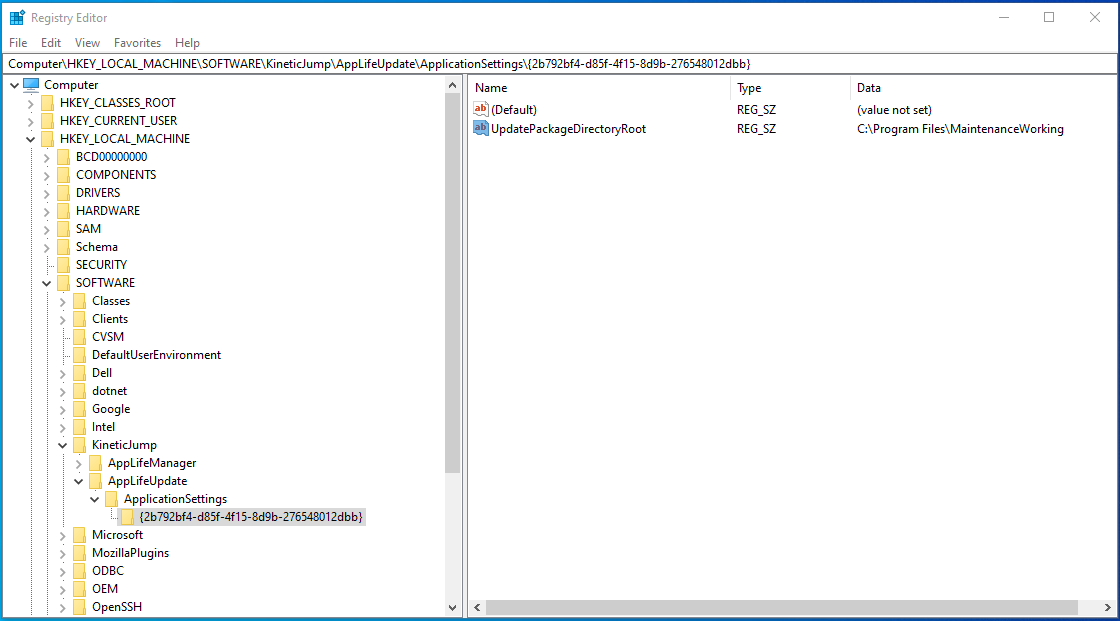The height and width of the screenshot is (621, 1120).
Task: Collapse the Computer root node
Action: [x=14, y=85]
